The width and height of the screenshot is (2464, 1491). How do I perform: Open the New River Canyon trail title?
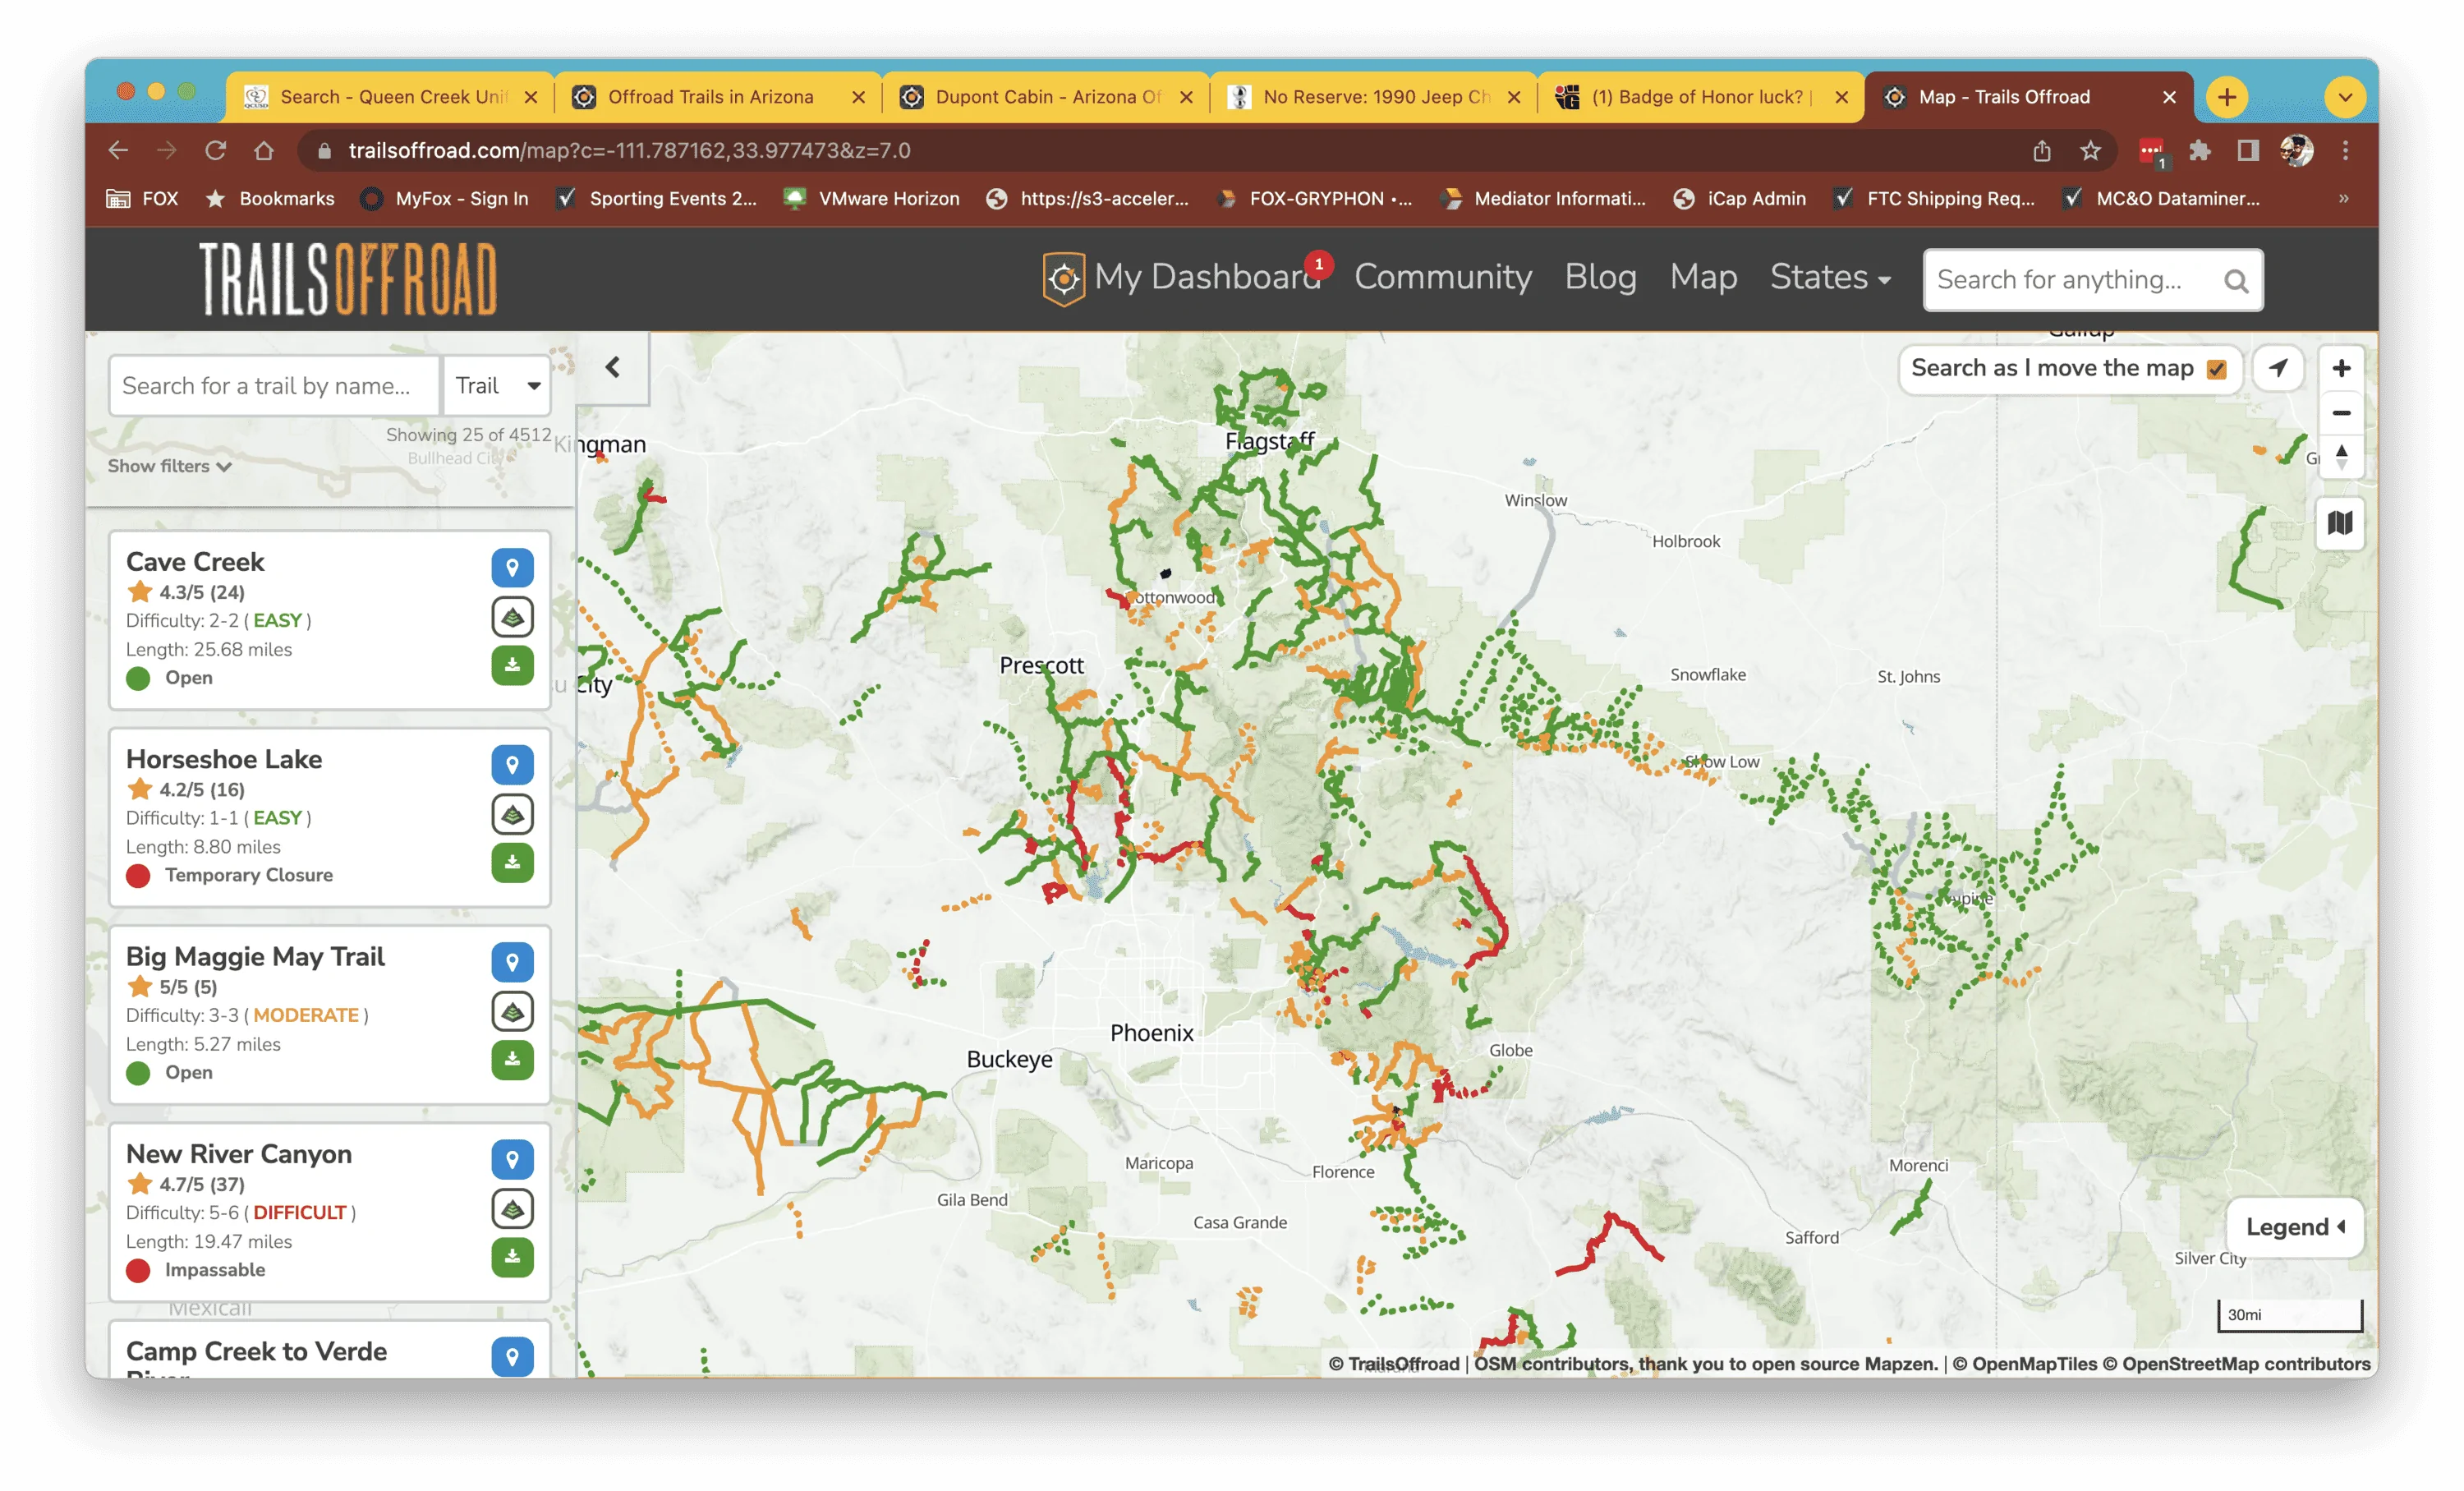[239, 1154]
